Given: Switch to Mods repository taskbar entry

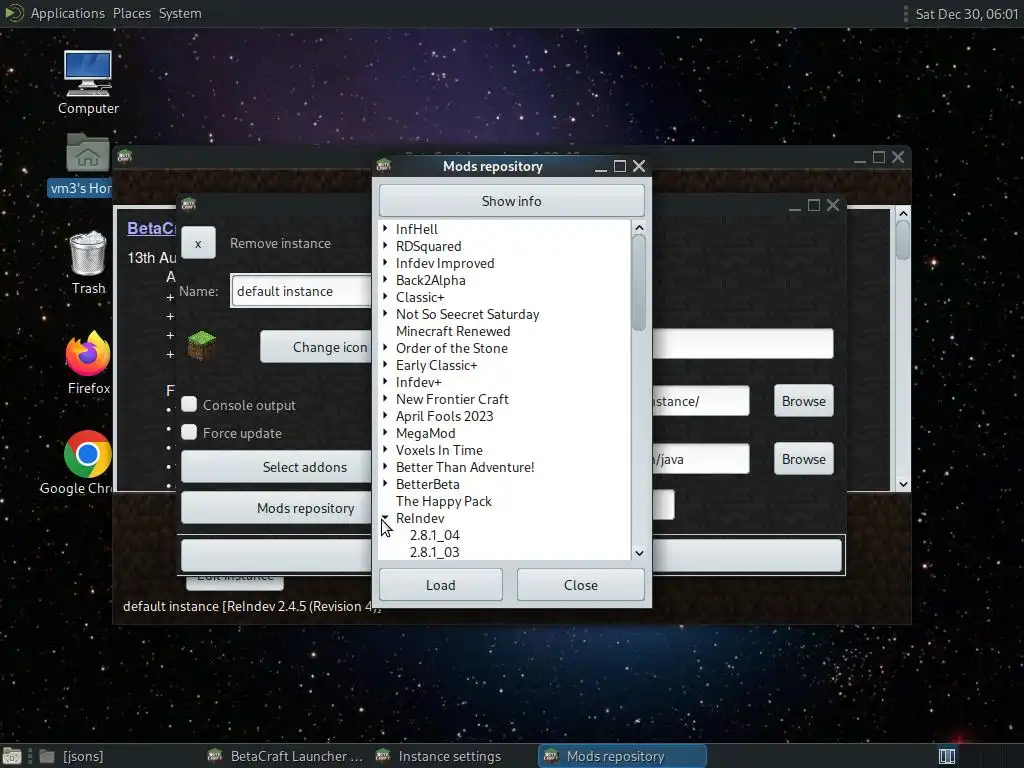Looking at the screenshot, I should coord(622,756).
